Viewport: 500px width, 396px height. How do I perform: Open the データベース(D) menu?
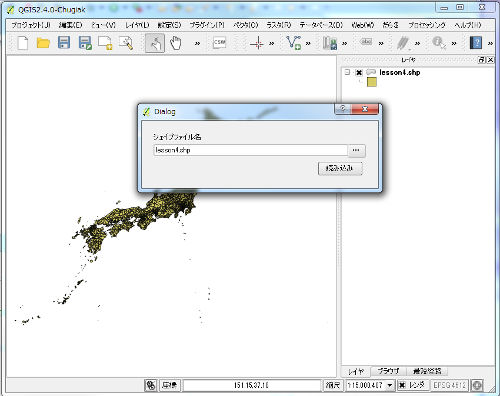321,25
